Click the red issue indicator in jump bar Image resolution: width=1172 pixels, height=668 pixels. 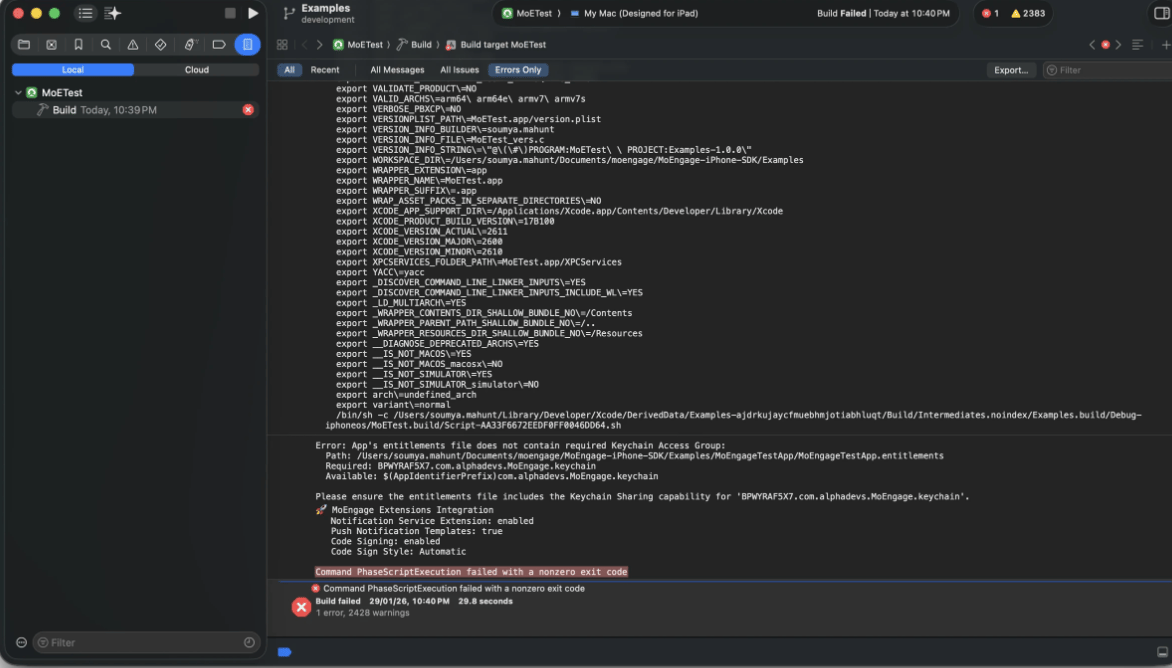[1105, 45]
